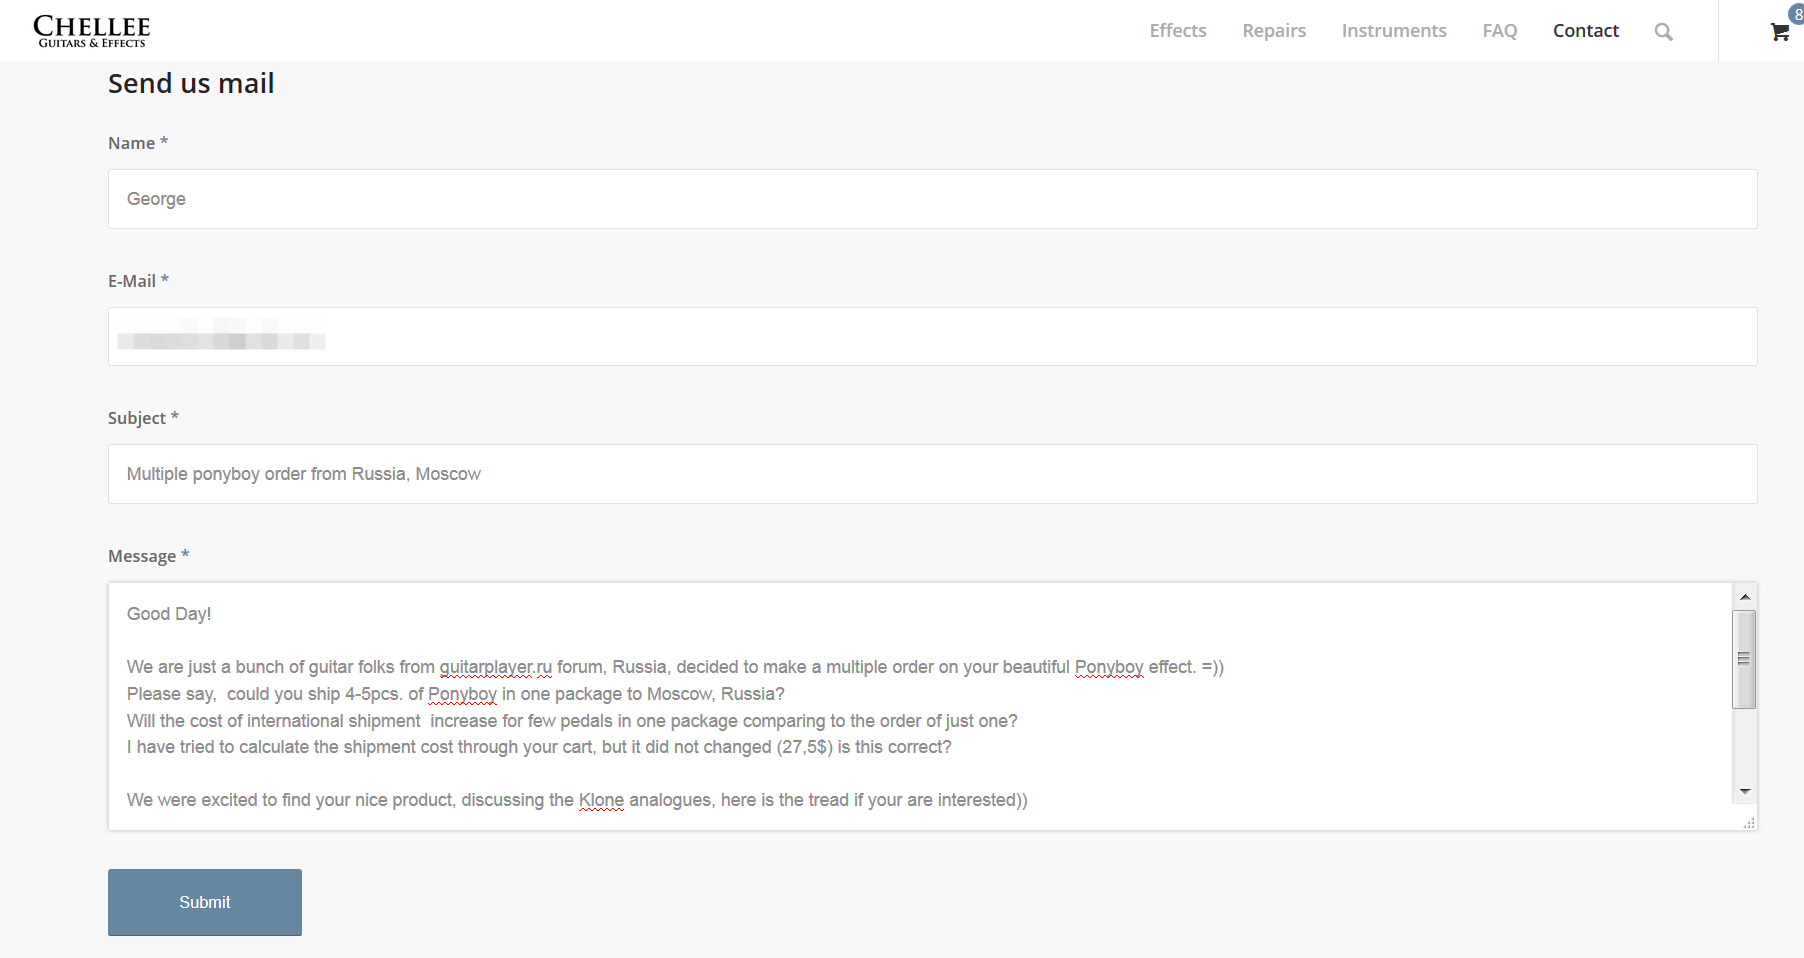Click the 'E-Mail *' field label
Viewport: 1804px width, 958px height.
point(138,281)
